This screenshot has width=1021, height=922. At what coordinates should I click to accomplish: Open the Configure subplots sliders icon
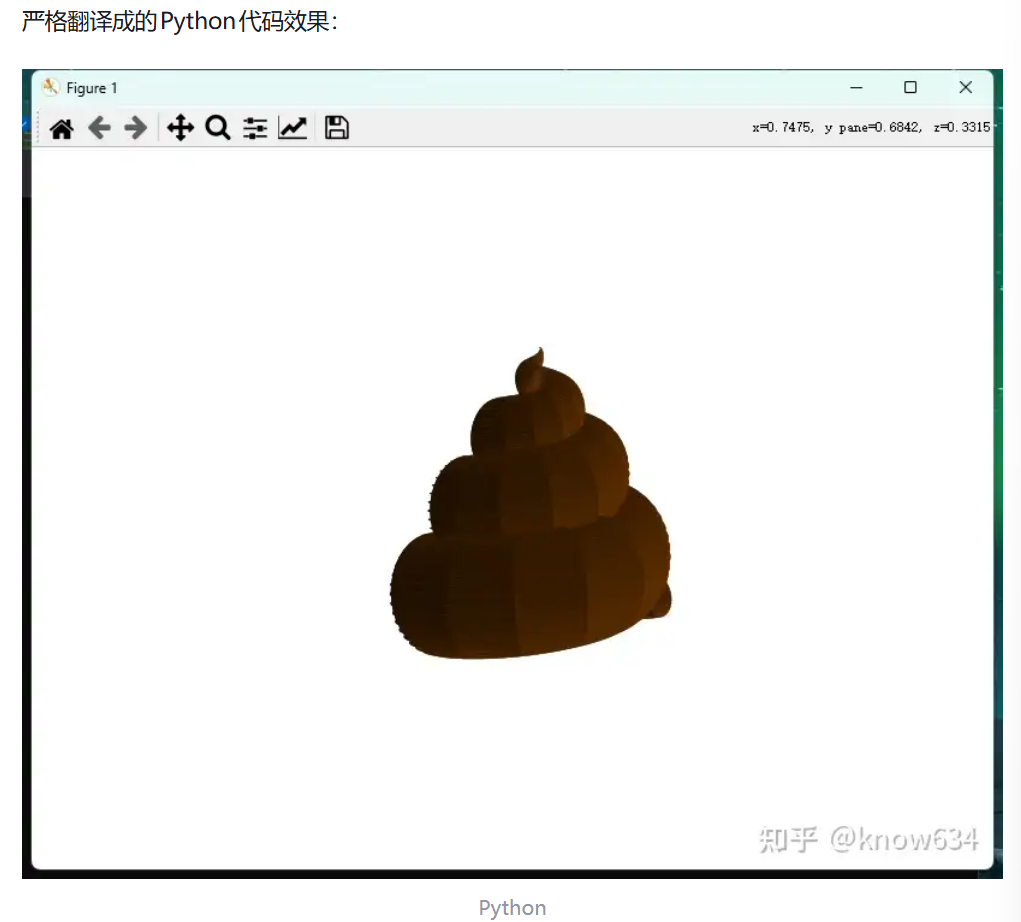coord(255,128)
